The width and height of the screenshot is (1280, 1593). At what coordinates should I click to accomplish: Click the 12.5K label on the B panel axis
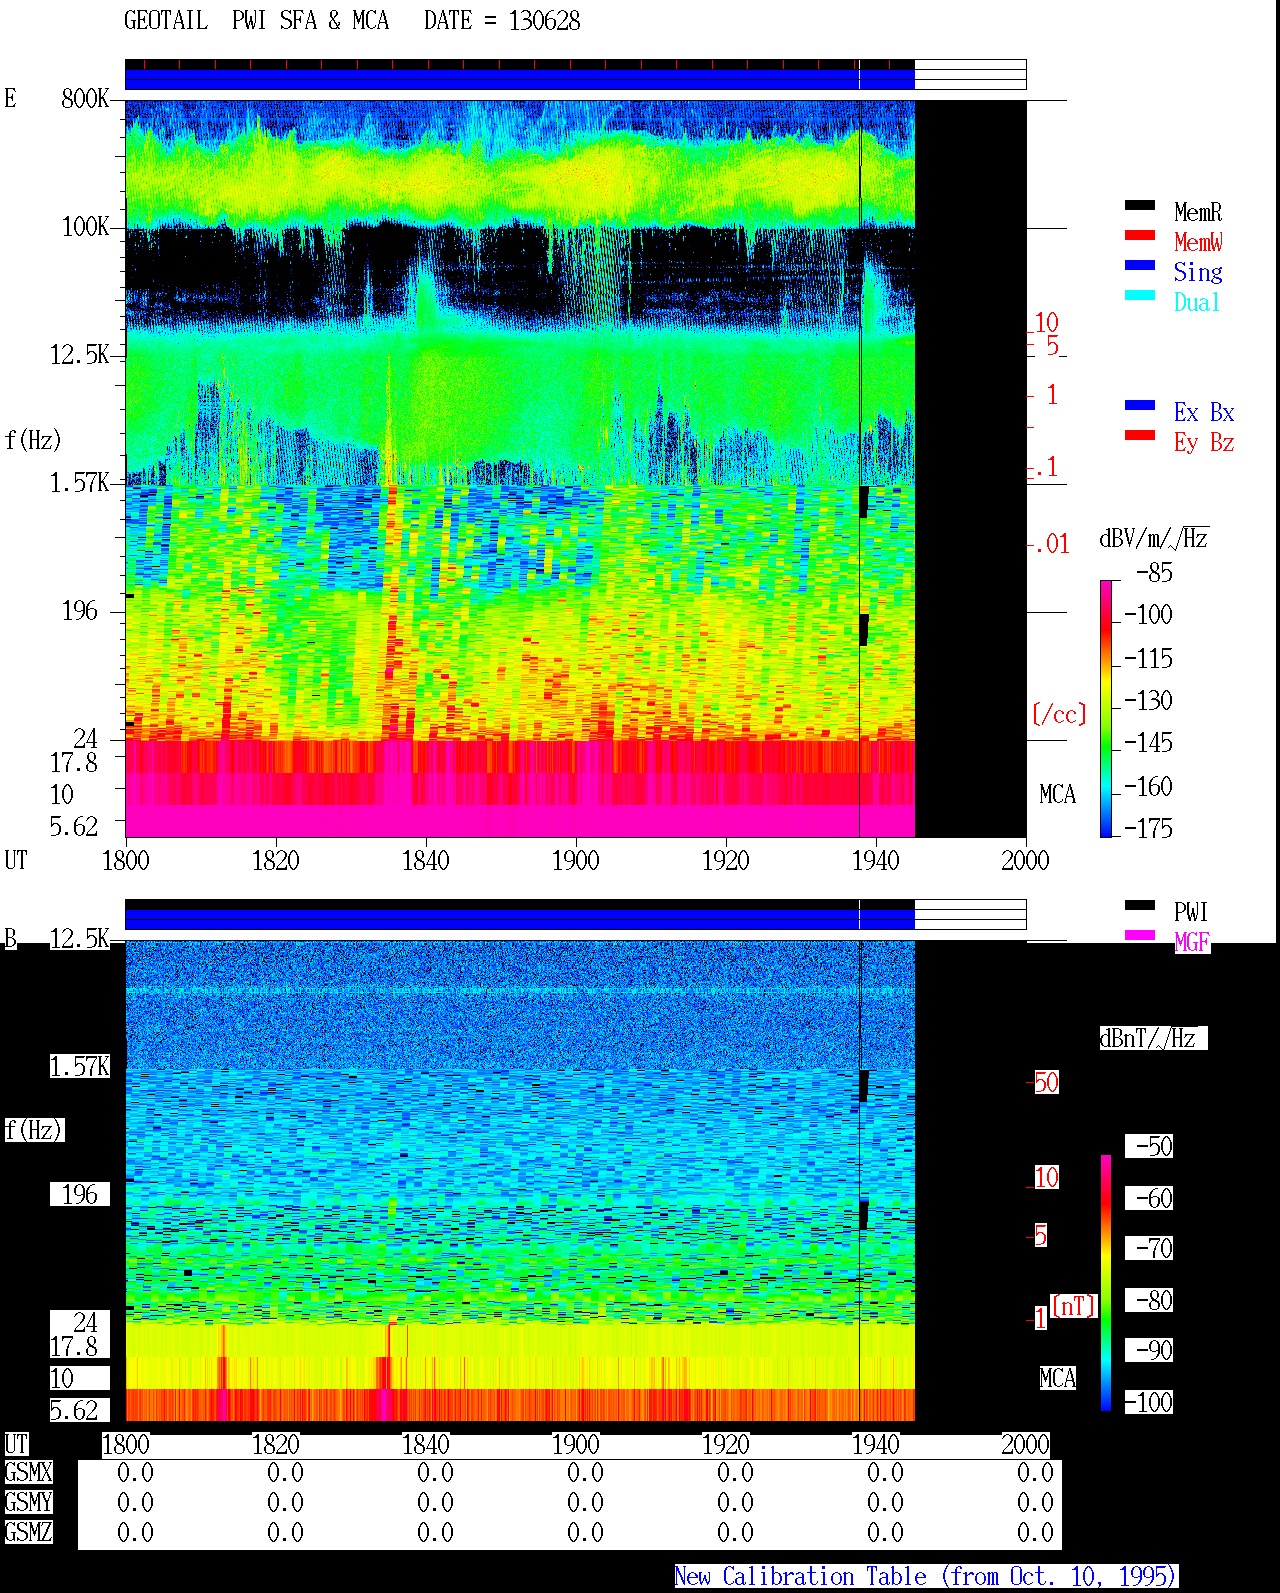[79, 938]
